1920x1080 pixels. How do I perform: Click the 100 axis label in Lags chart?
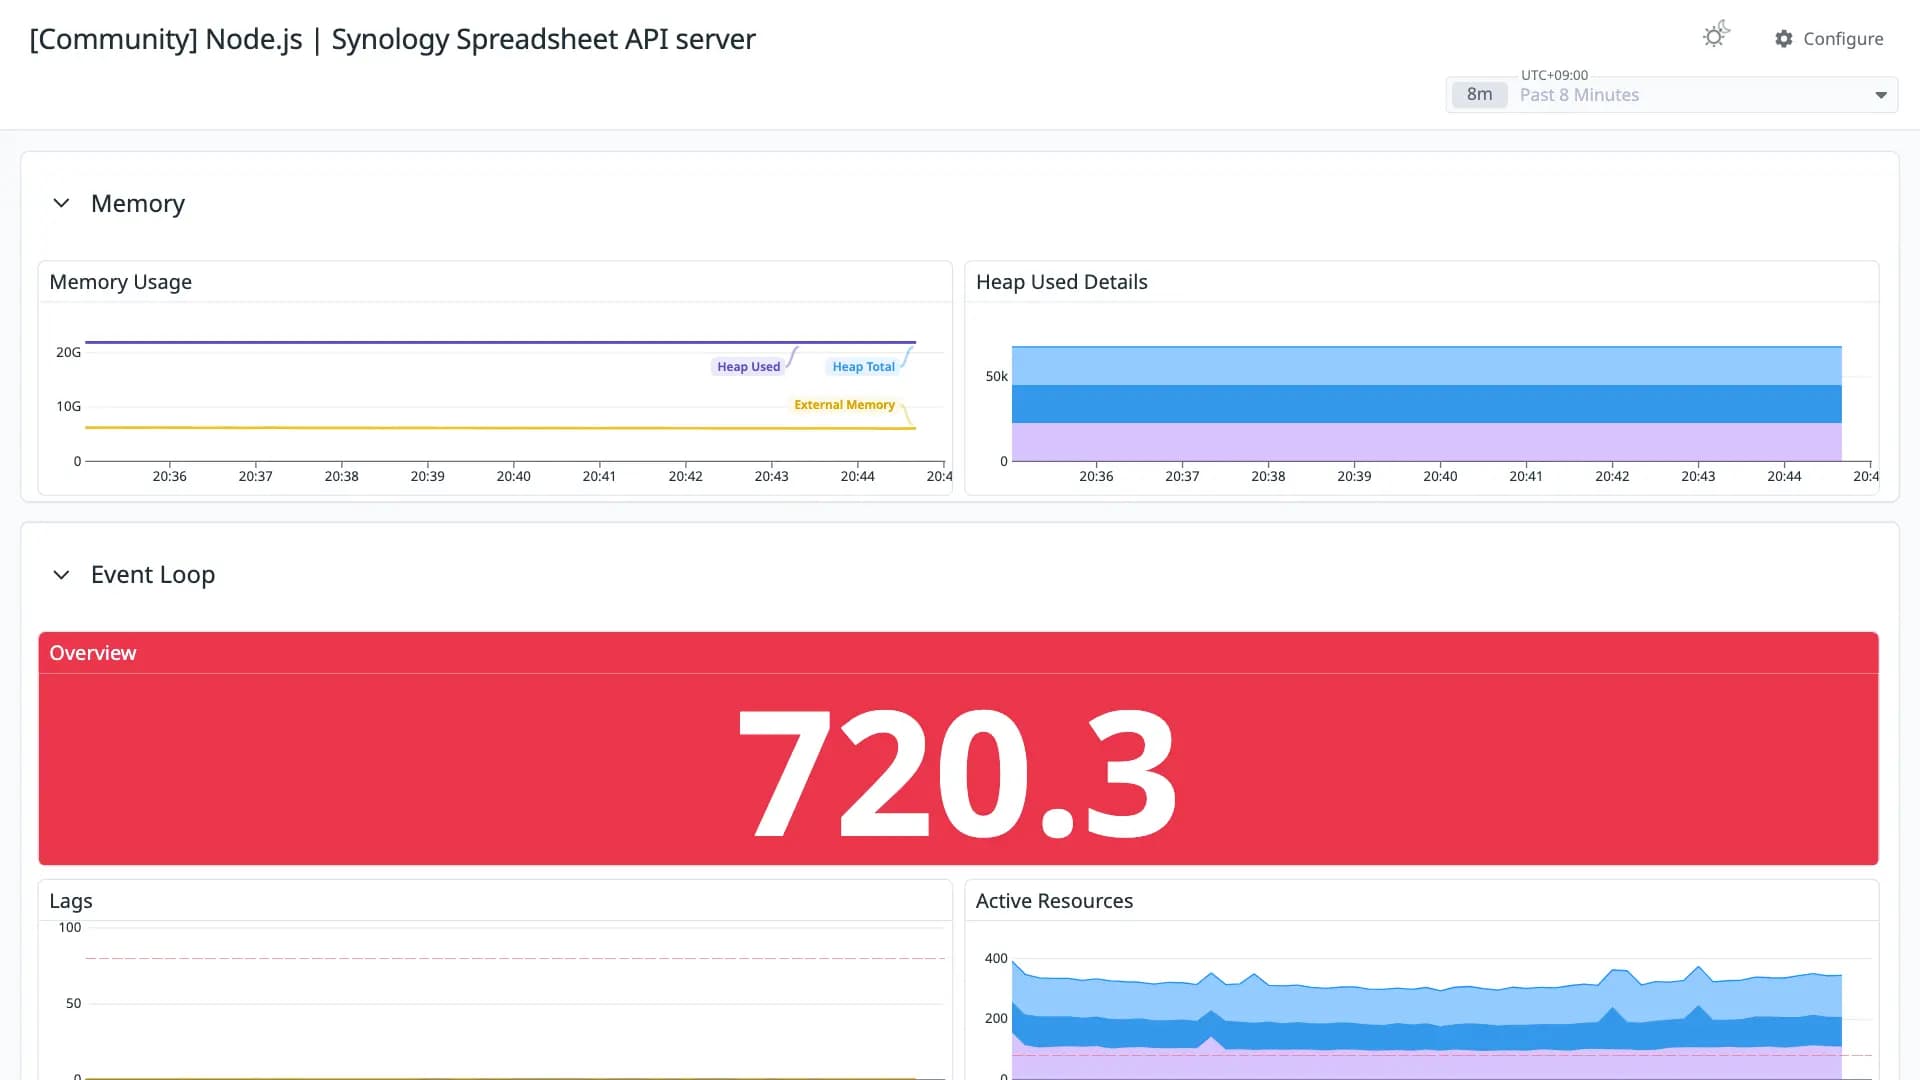tap(70, 927)
